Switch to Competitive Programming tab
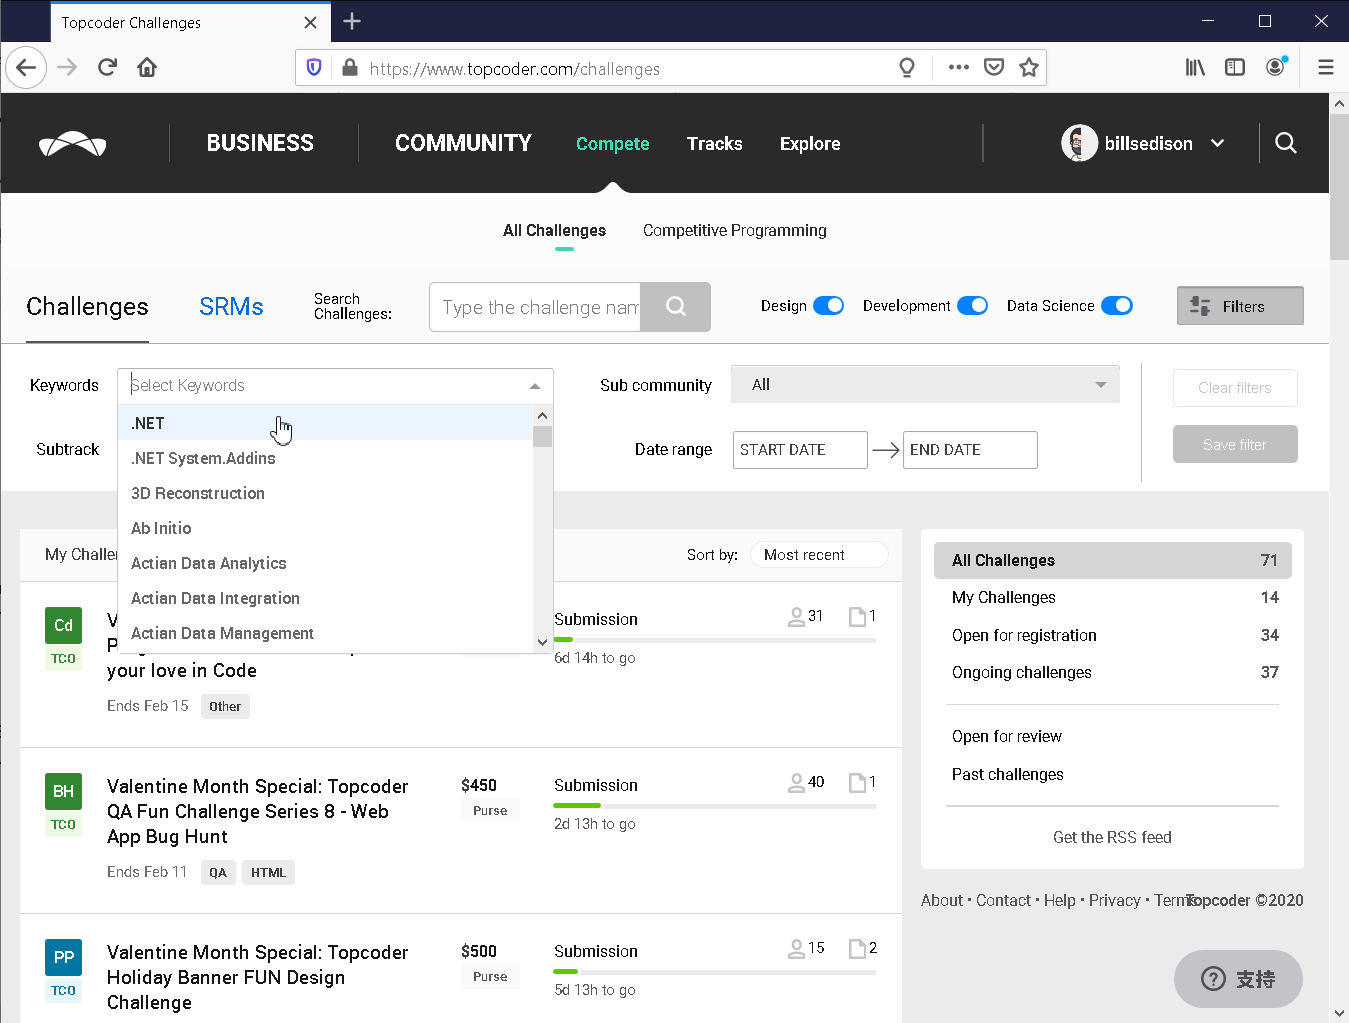 735,231
